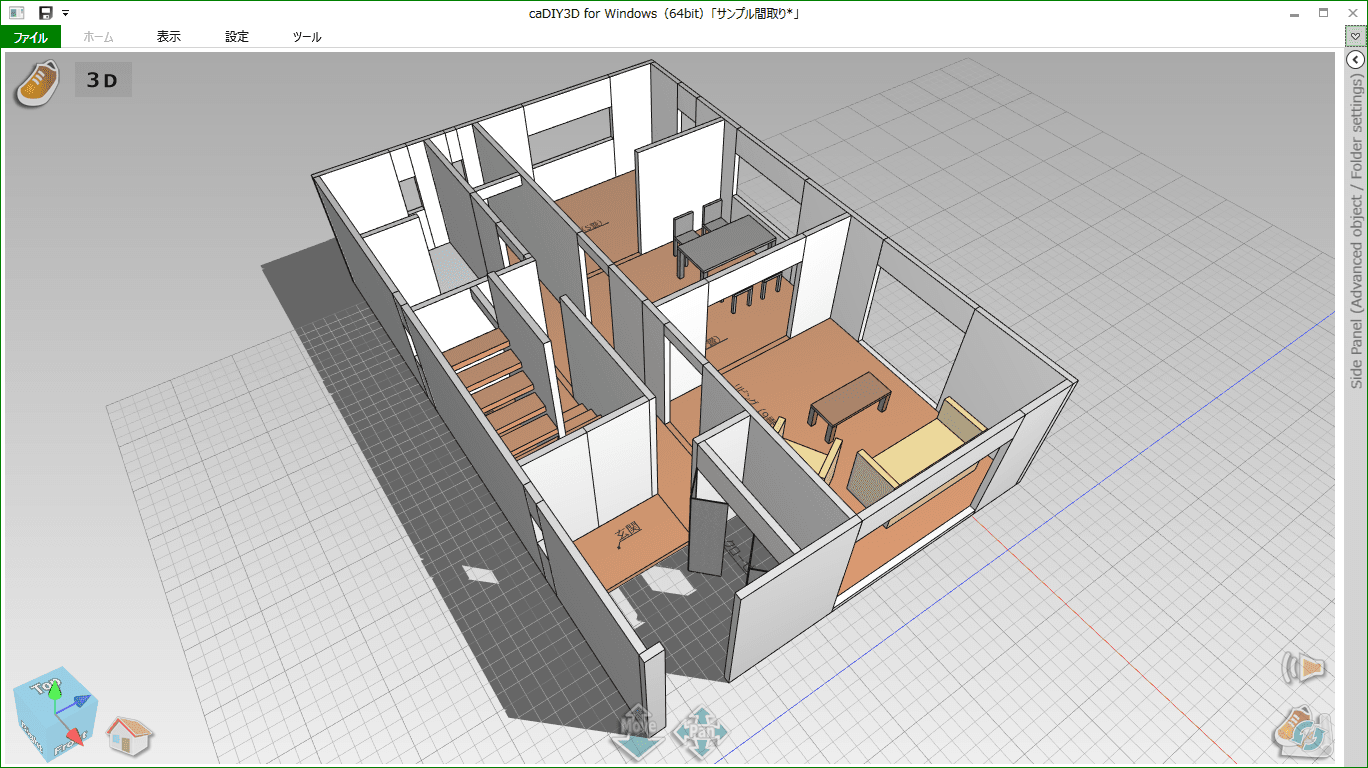Click the Move navigation arrow icon
The image size is (1368, 768).
637,735
